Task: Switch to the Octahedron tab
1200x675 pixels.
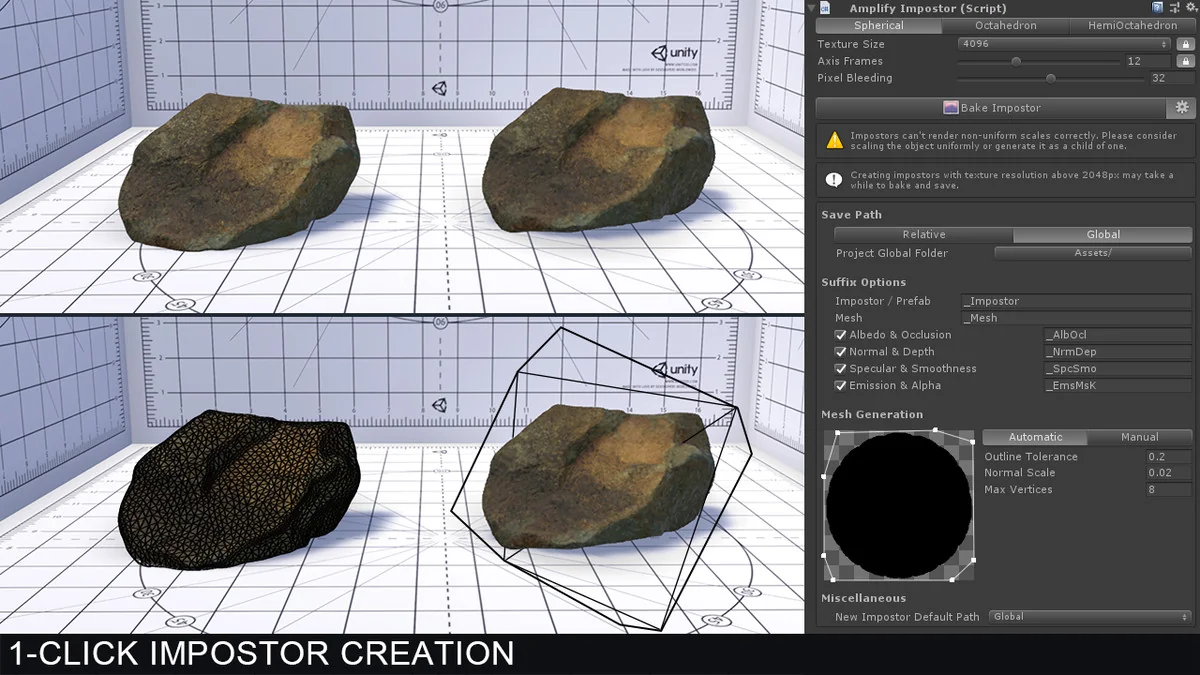Action: coord(1005,26)
